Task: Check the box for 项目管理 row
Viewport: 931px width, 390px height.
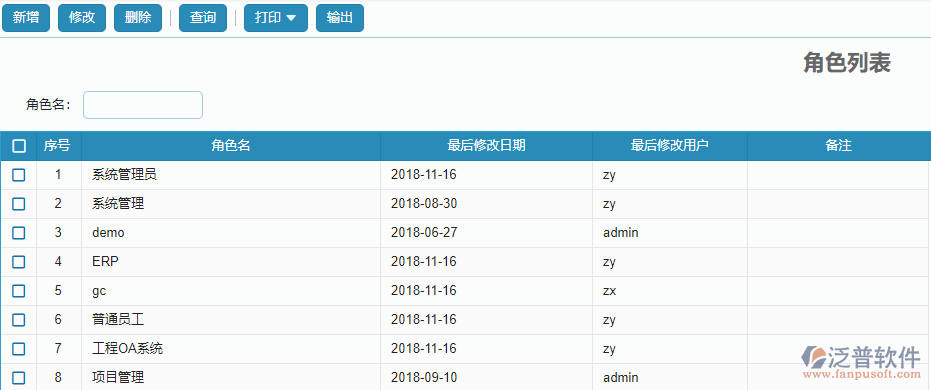Action: (19, 378)
